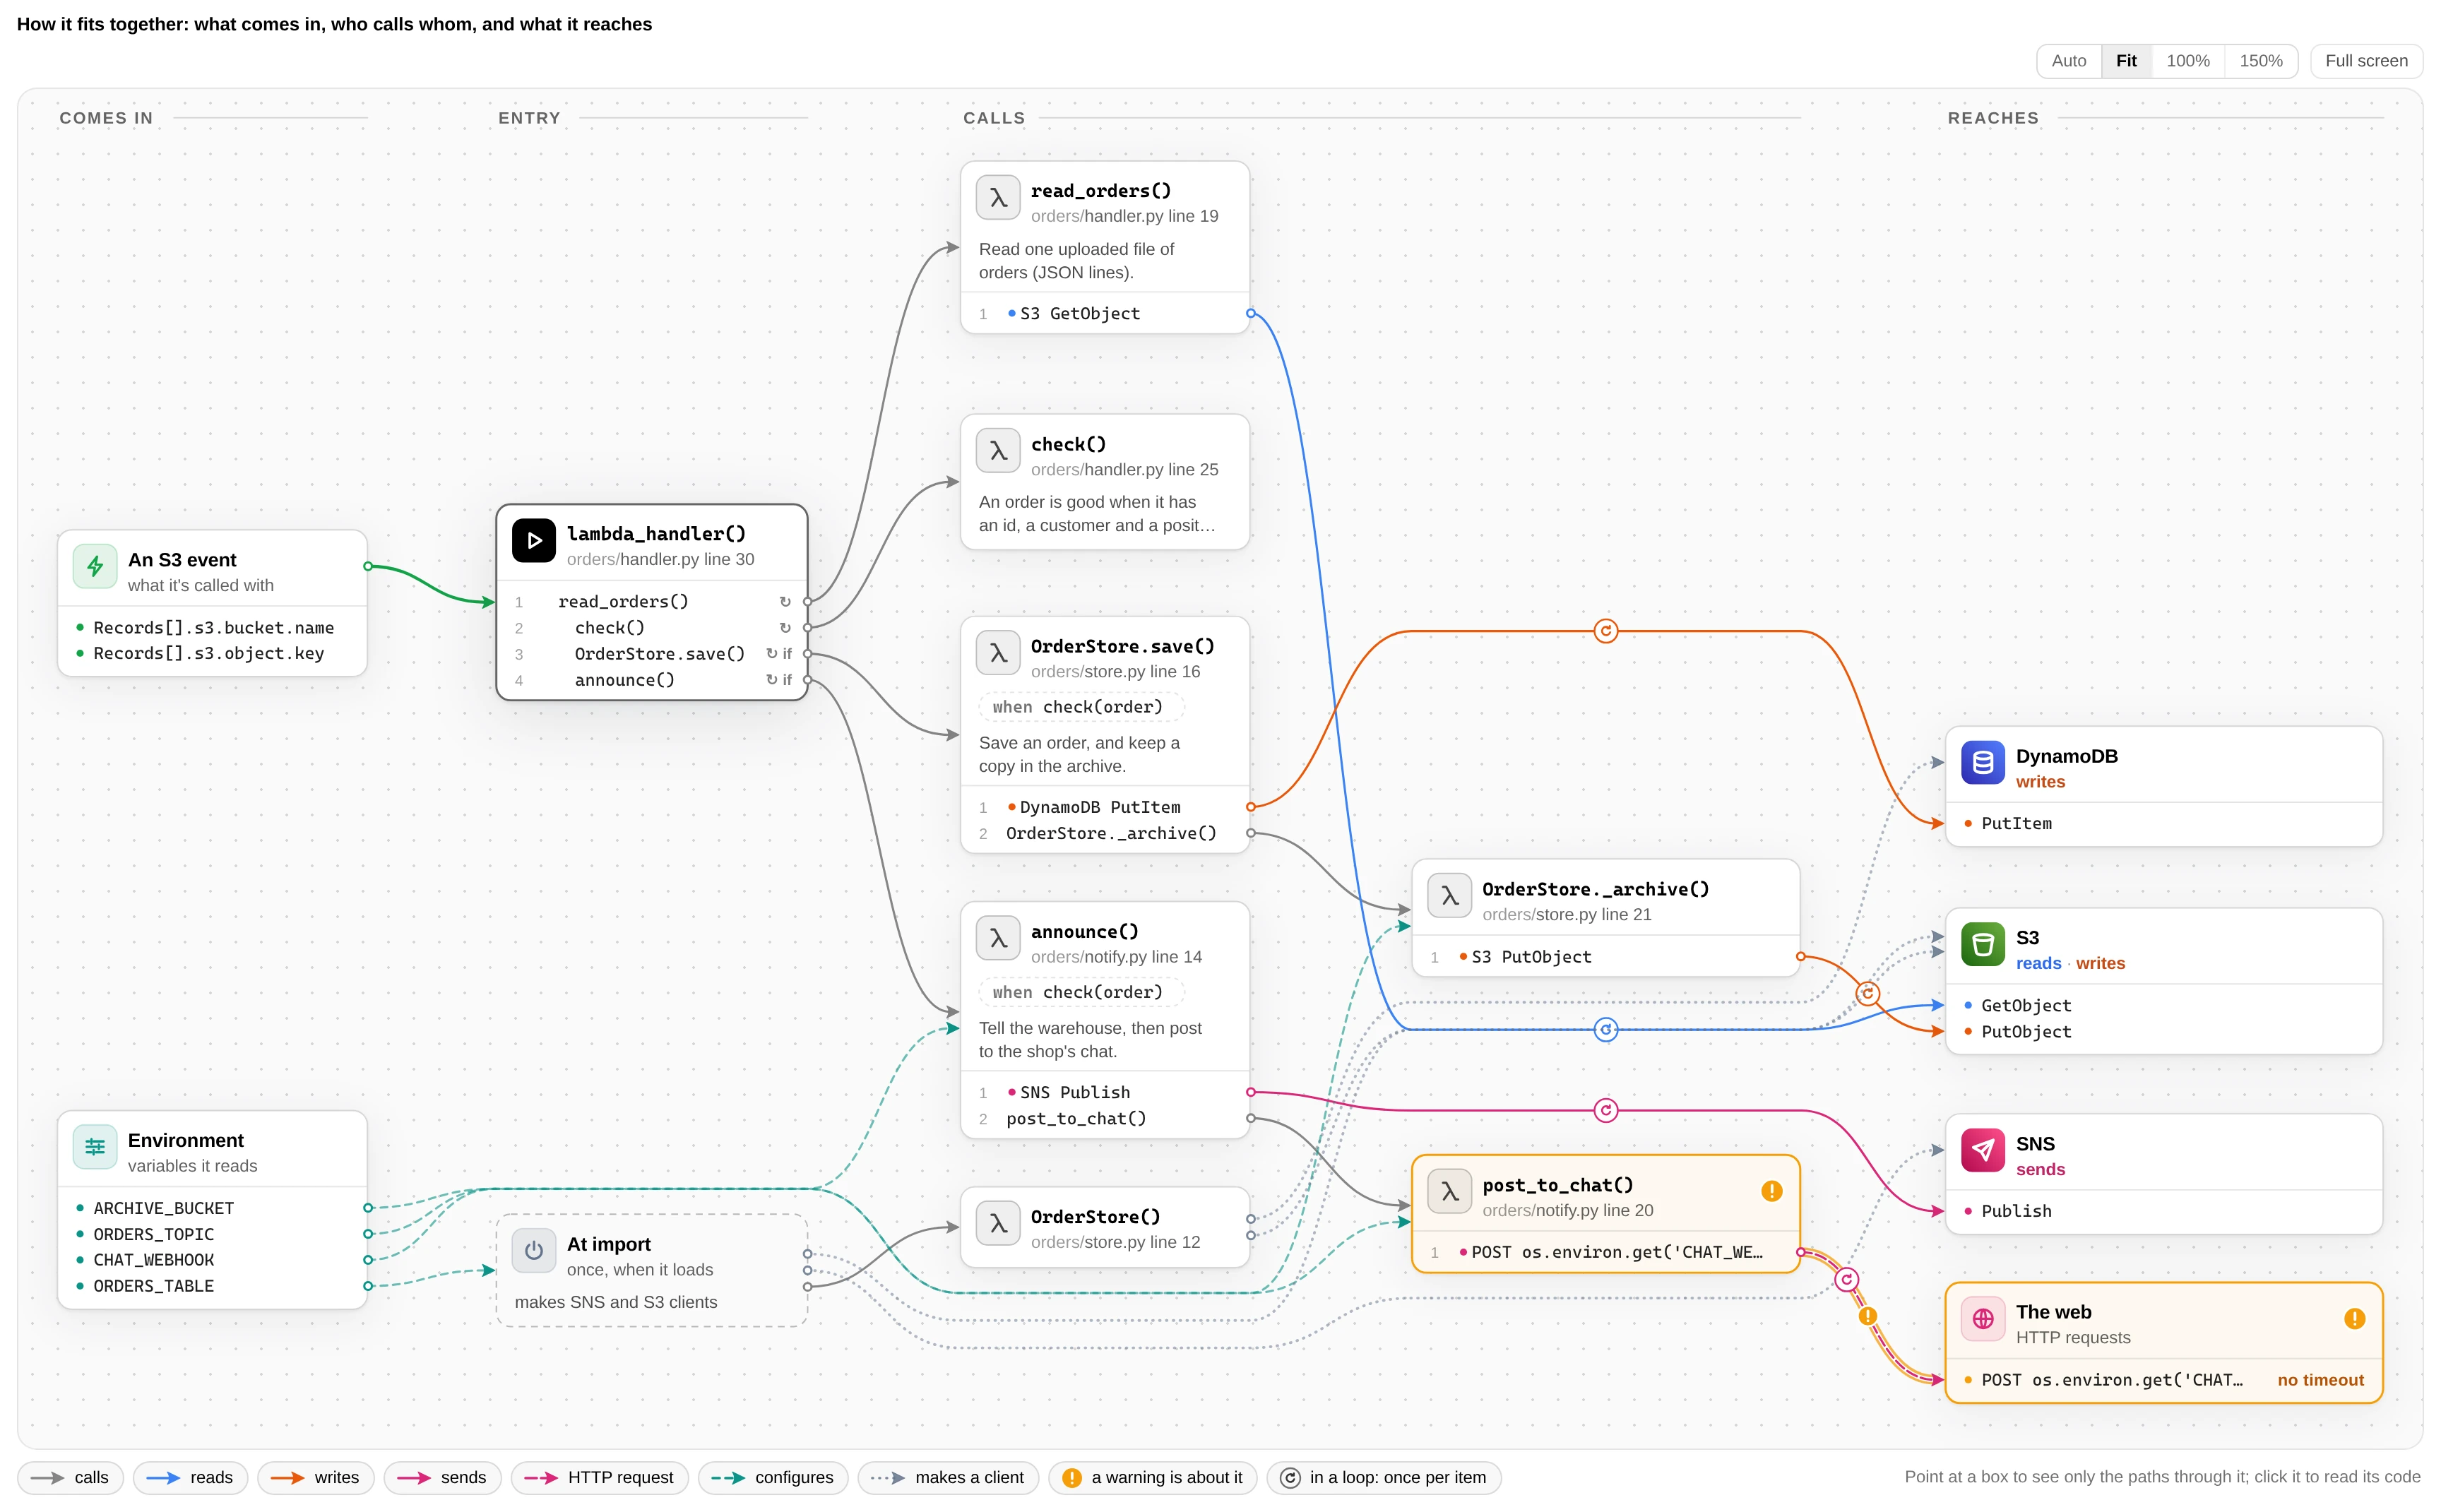Click the lambda icon on OrderStore._archive()
Screen dimensions: 2441x1512
coord(1449,896)
